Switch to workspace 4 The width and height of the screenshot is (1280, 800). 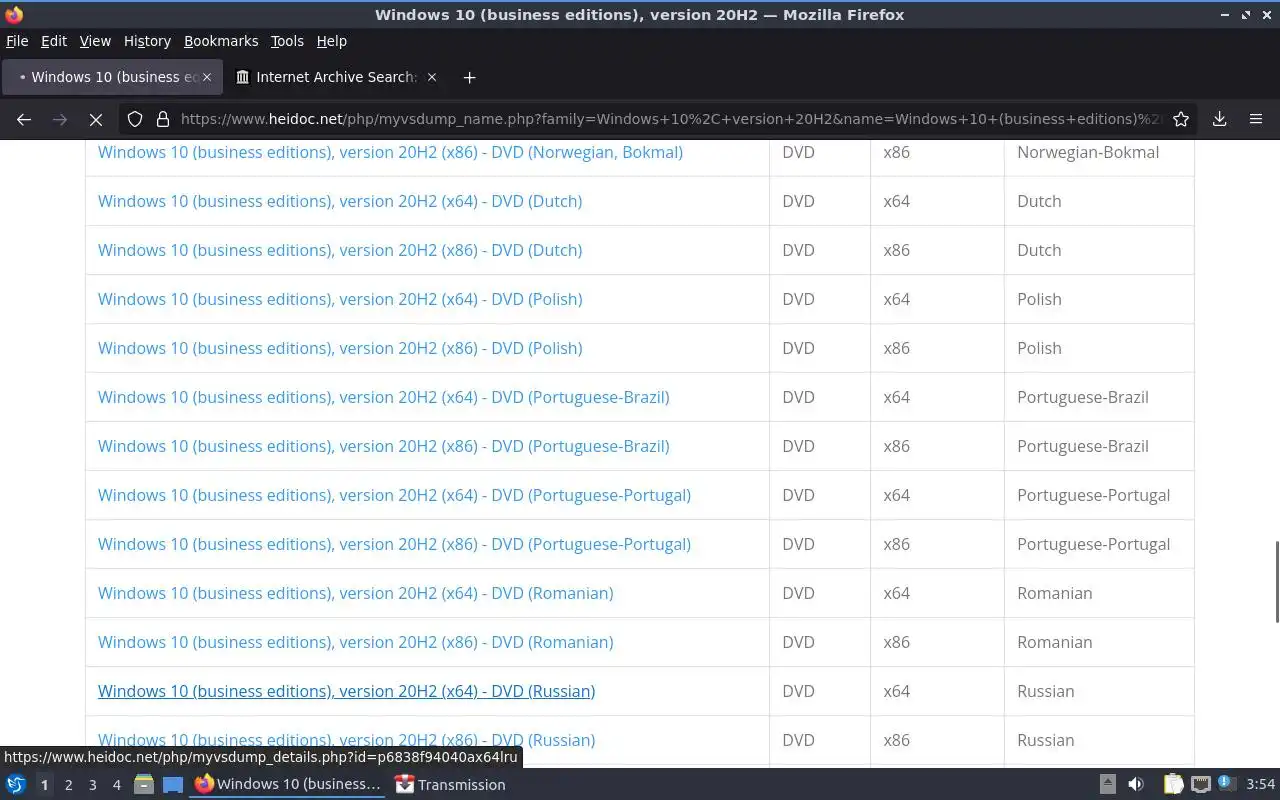click(116, 785)
